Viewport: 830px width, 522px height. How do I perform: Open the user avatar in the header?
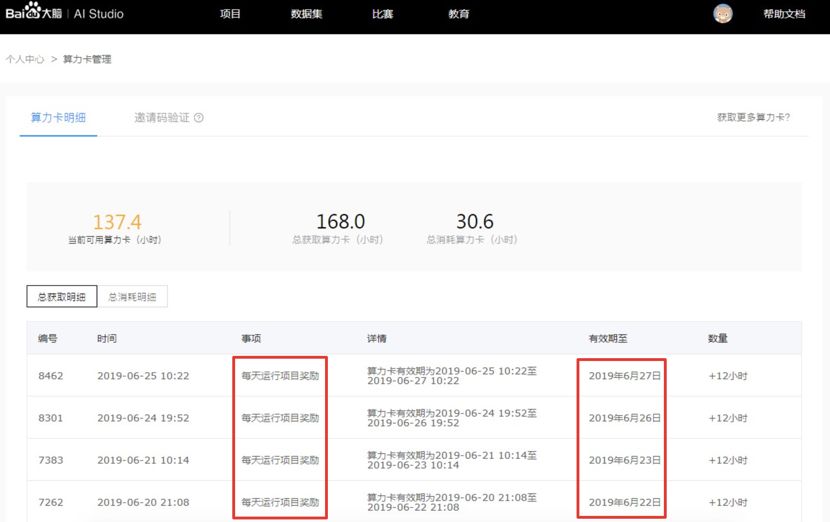tap(723, 14)
